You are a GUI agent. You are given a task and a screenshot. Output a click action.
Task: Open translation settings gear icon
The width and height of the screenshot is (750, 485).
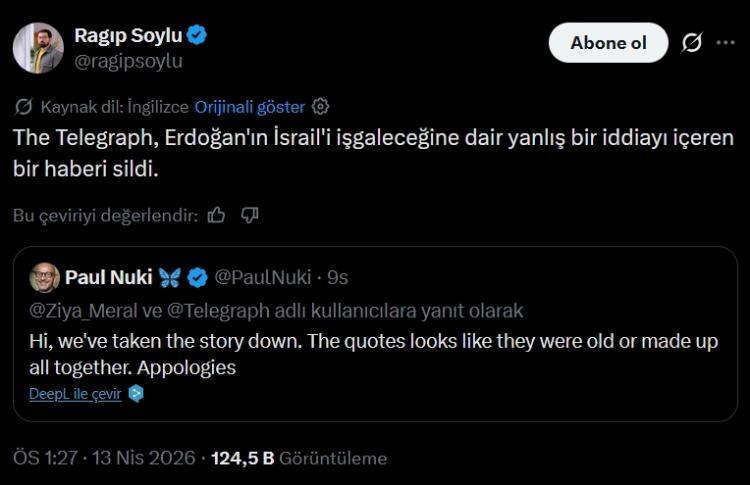pos(321,106)
